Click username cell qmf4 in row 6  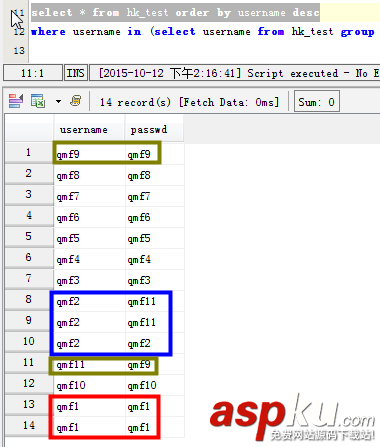(x=89, y=259)
